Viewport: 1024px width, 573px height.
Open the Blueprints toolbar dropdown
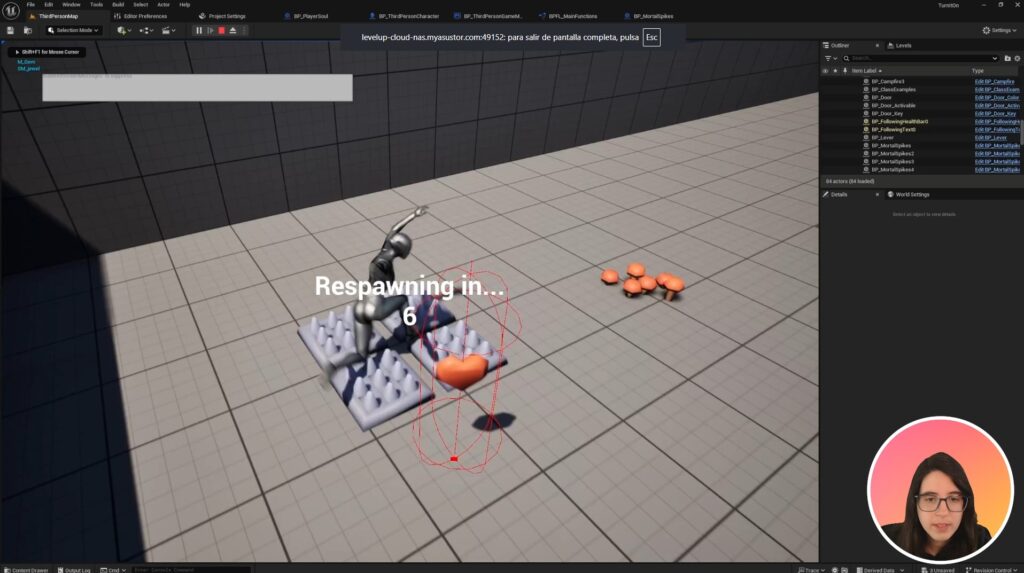pyautogui.click(x=148, y=30)
